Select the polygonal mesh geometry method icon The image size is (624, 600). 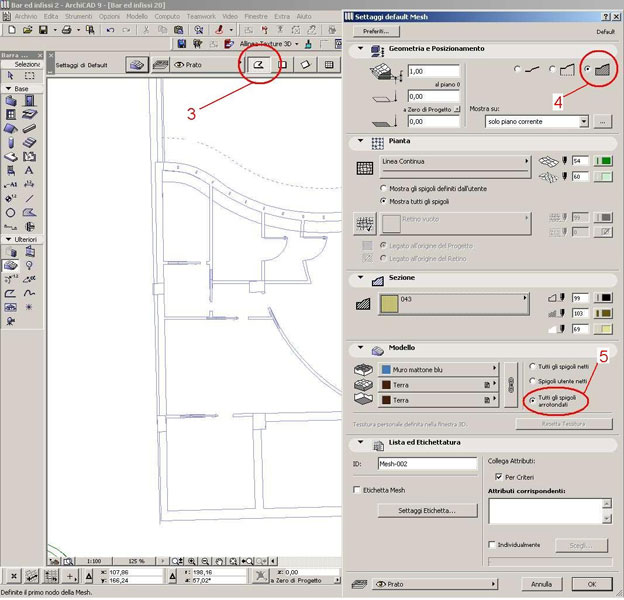coord(257,65)
